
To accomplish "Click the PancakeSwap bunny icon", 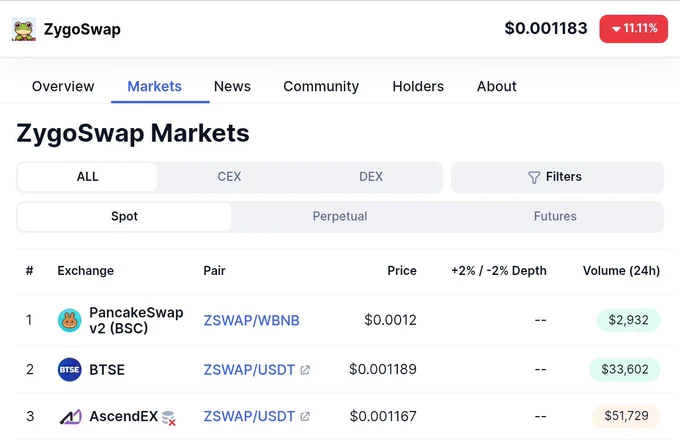I will [69, 321].
